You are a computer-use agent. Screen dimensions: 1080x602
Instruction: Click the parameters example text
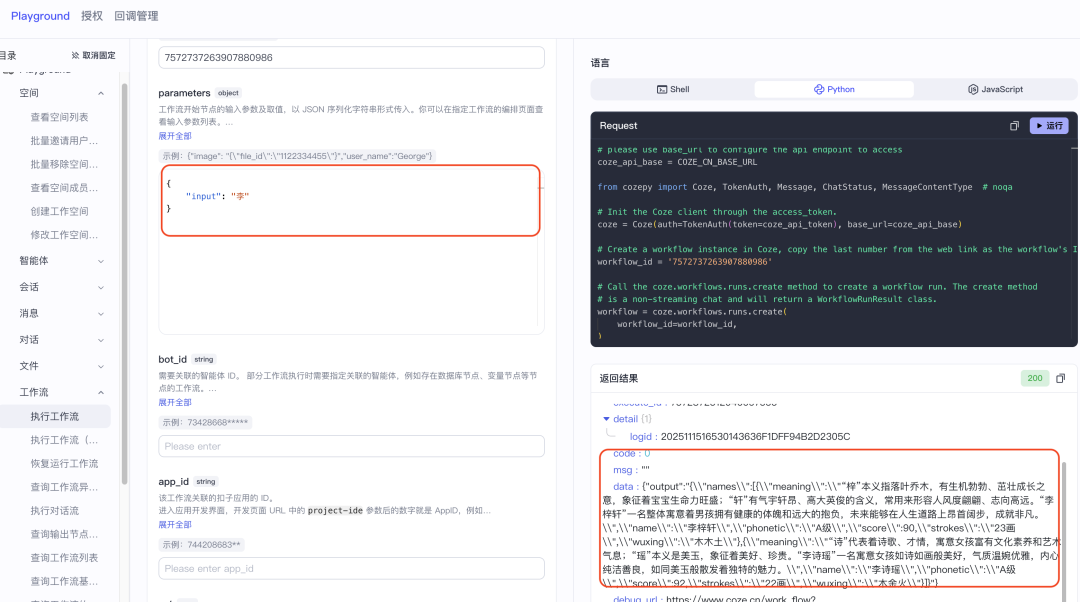[298, 156]
